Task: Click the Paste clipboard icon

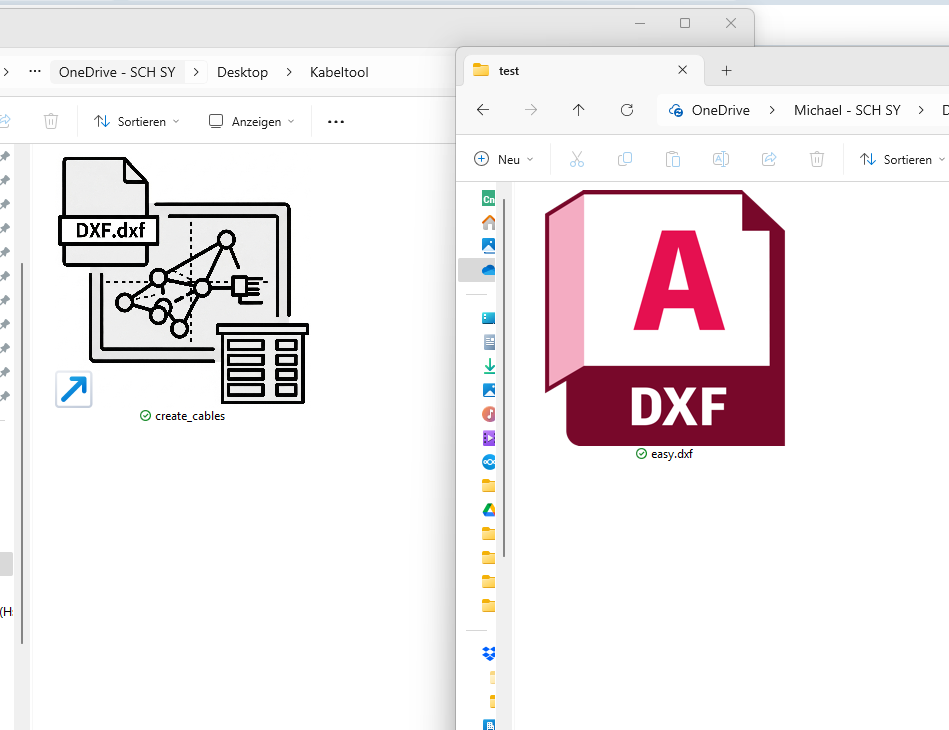Action: click(x=672, y=159)
